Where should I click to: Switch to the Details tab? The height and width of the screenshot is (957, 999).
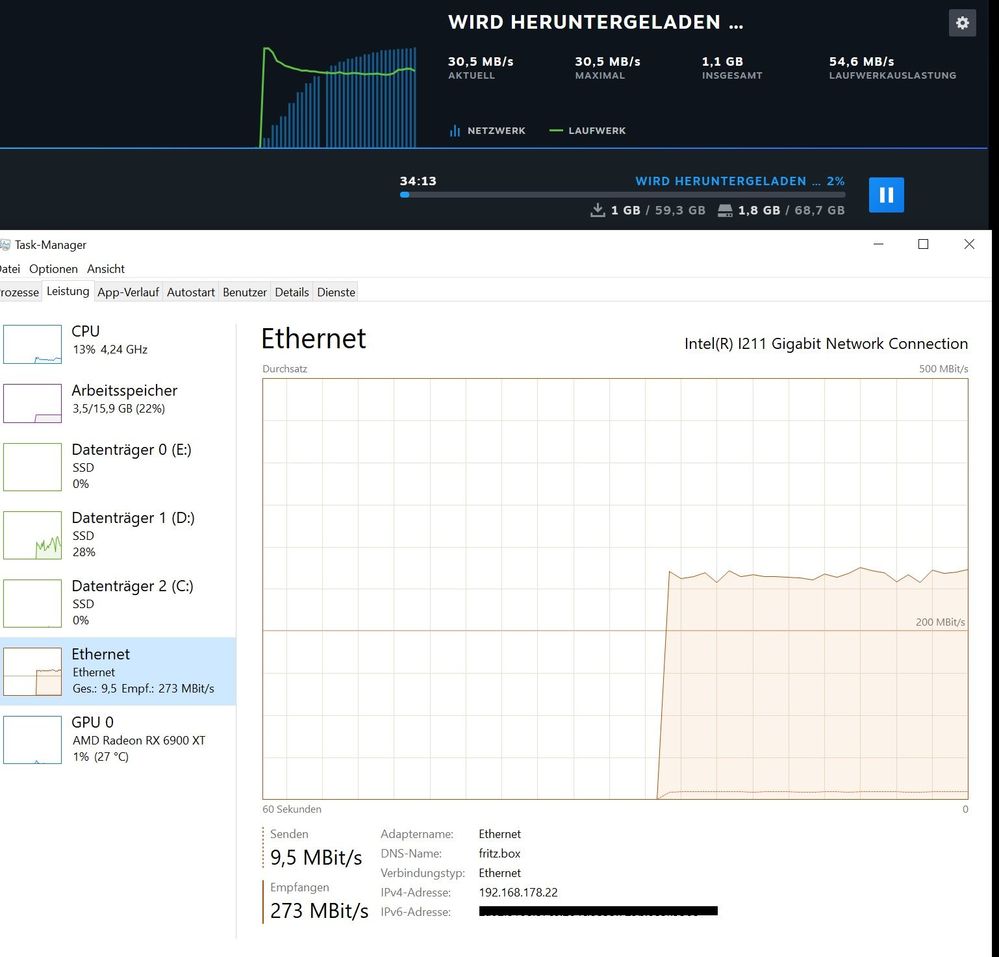(x=292, y=292)
